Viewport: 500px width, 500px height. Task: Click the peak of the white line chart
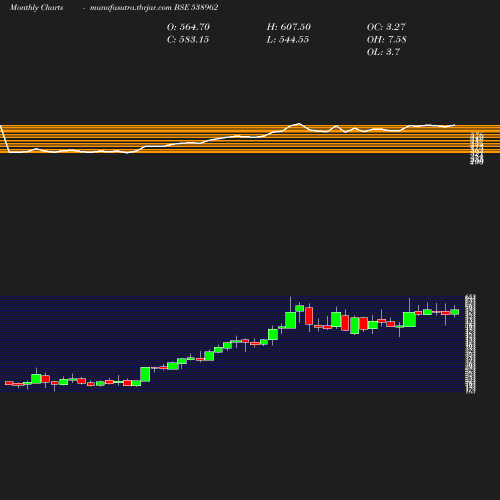pyautogui.click(x=299, y=124)
